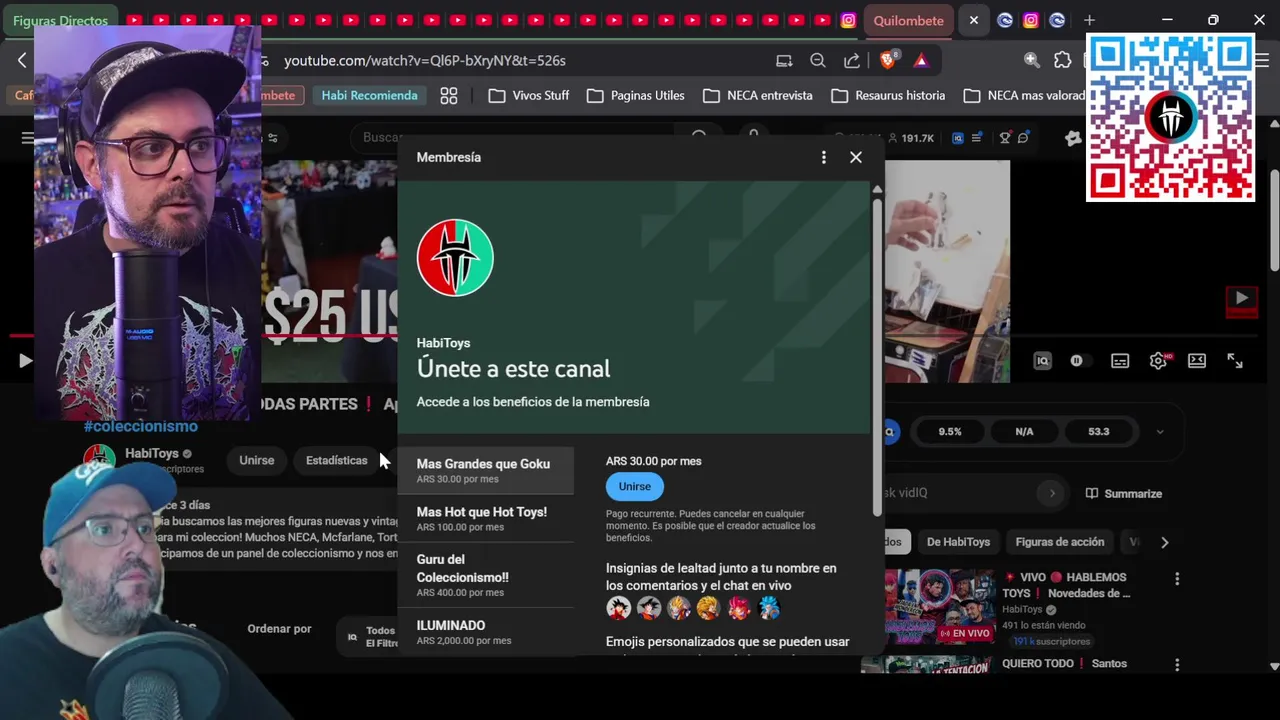Viewport: 1280px width, 720px height.
Task: Click the Unirse button beside HabiToys channel
Action: pyautogui.click(x=256, y=460)
